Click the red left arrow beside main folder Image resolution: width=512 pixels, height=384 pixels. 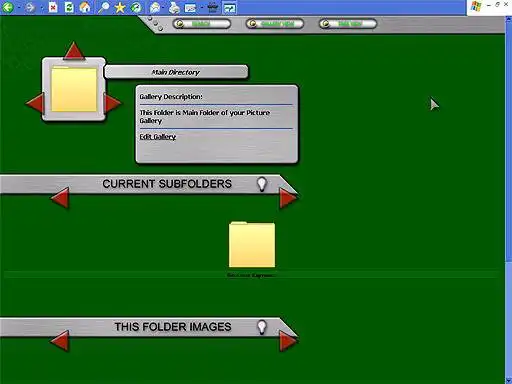(x=35, y=103)
